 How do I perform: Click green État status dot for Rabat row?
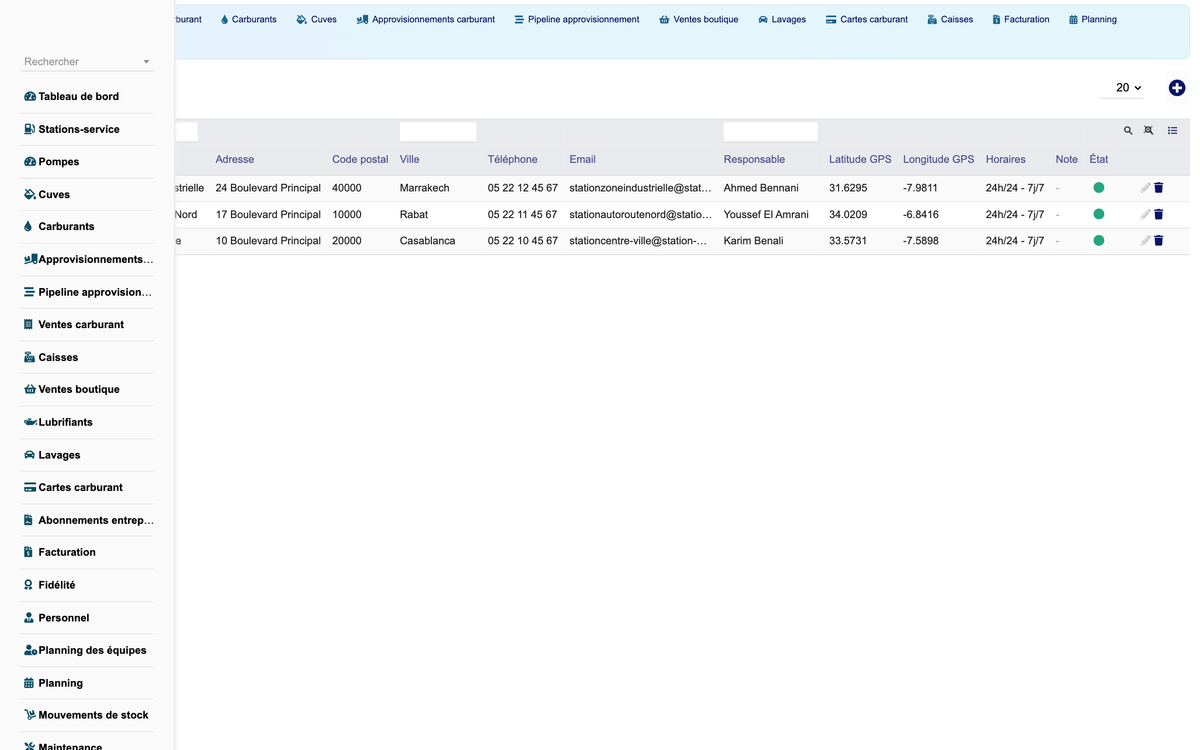point(1099,214)
